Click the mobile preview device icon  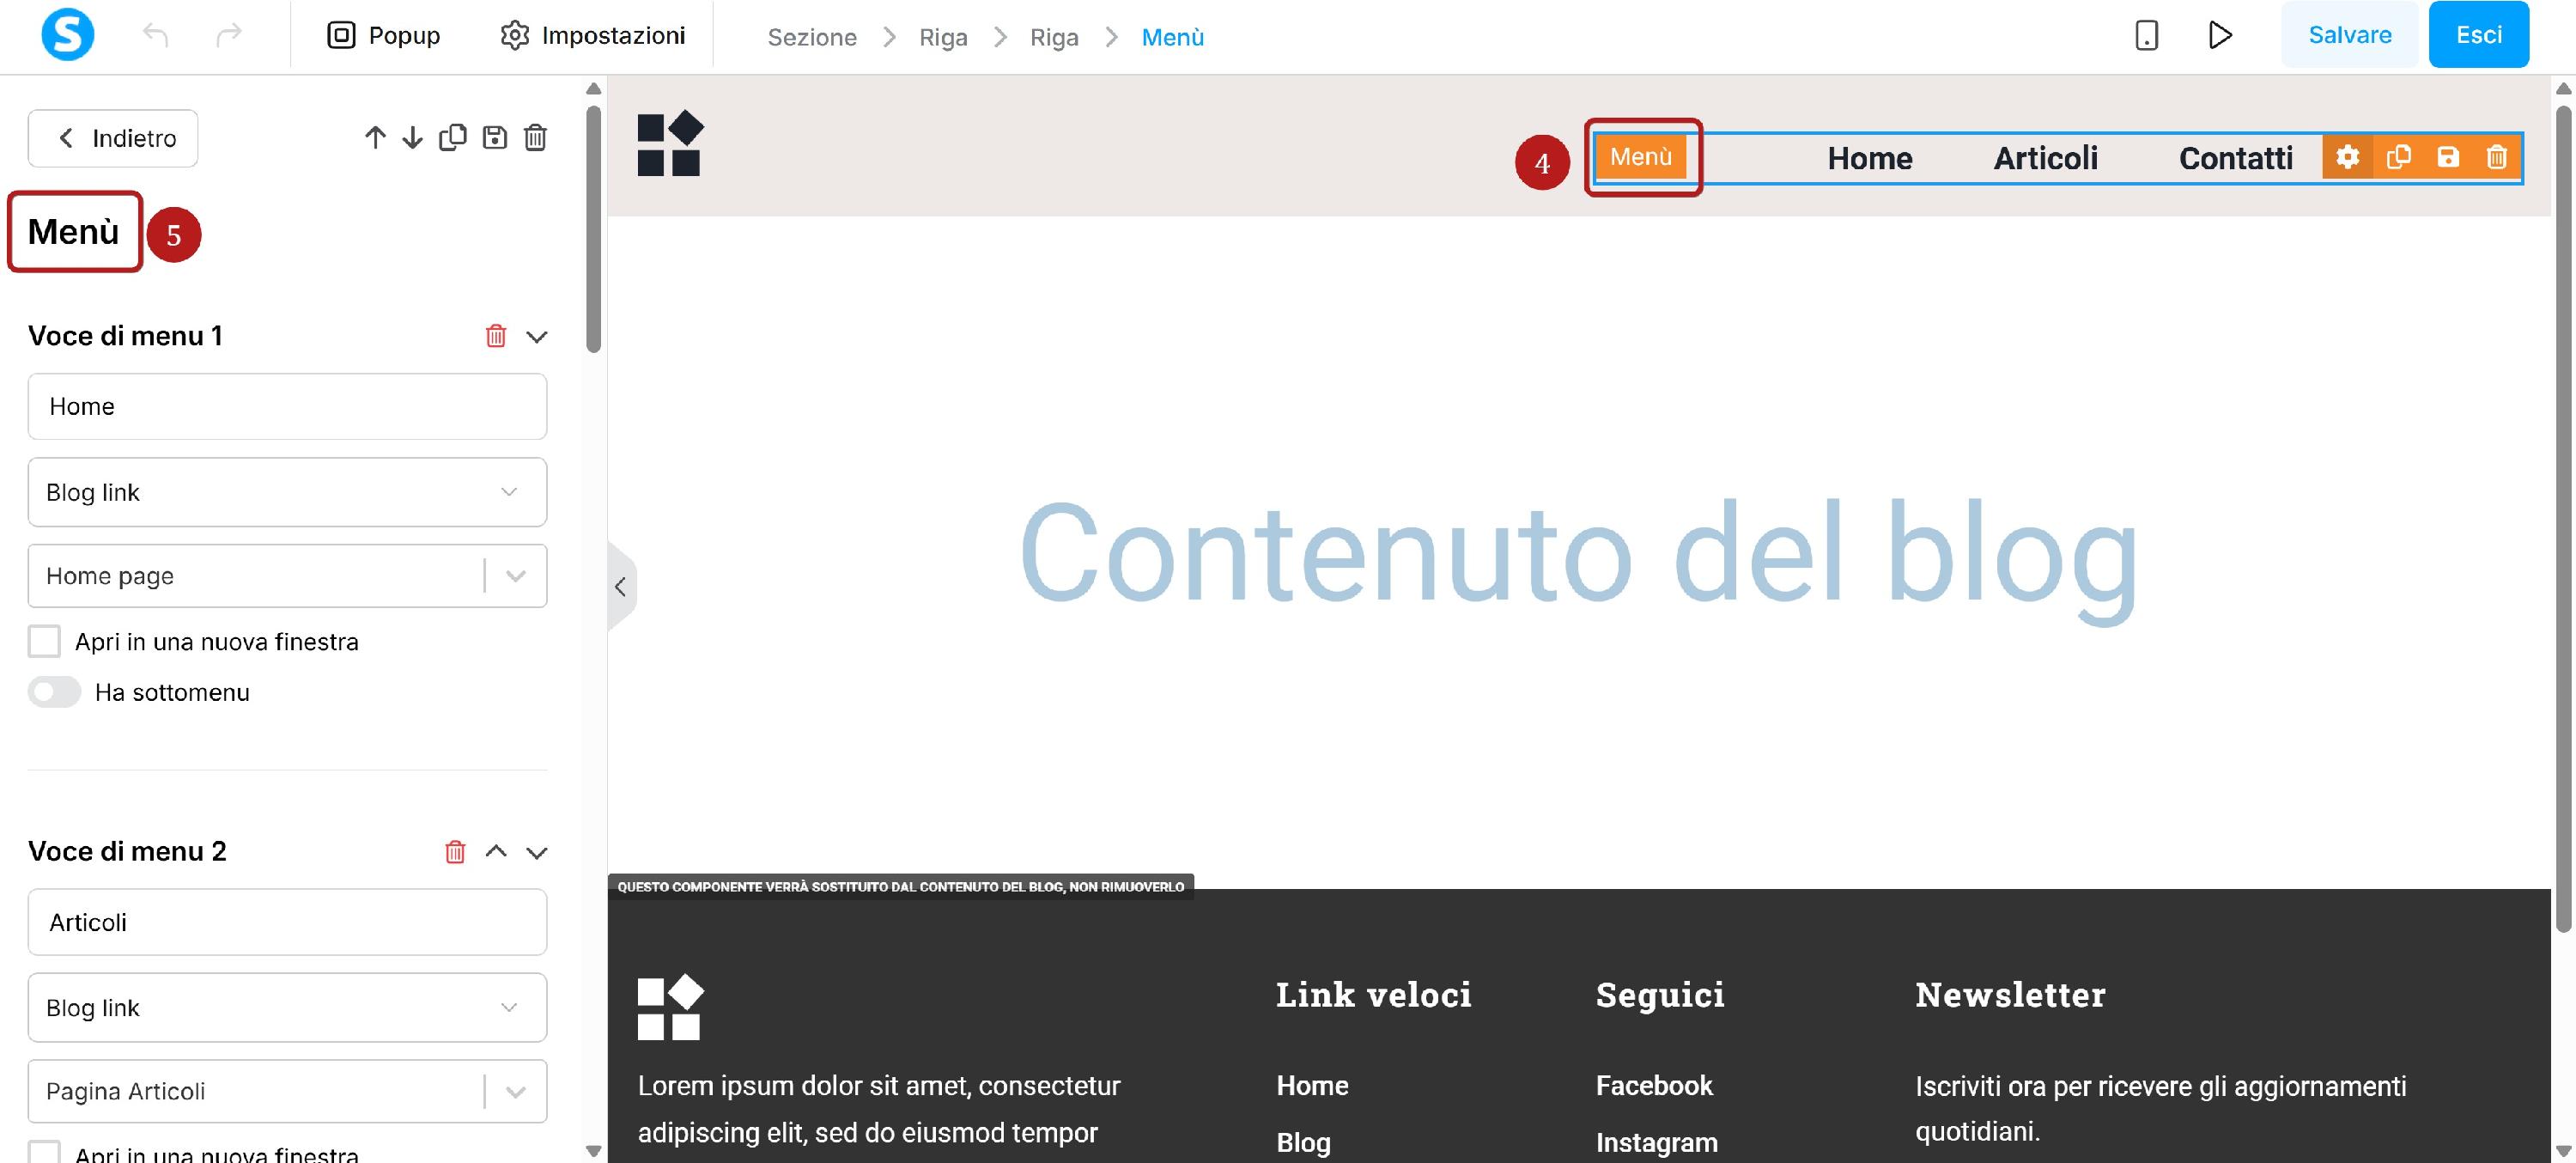[2146, 36]
